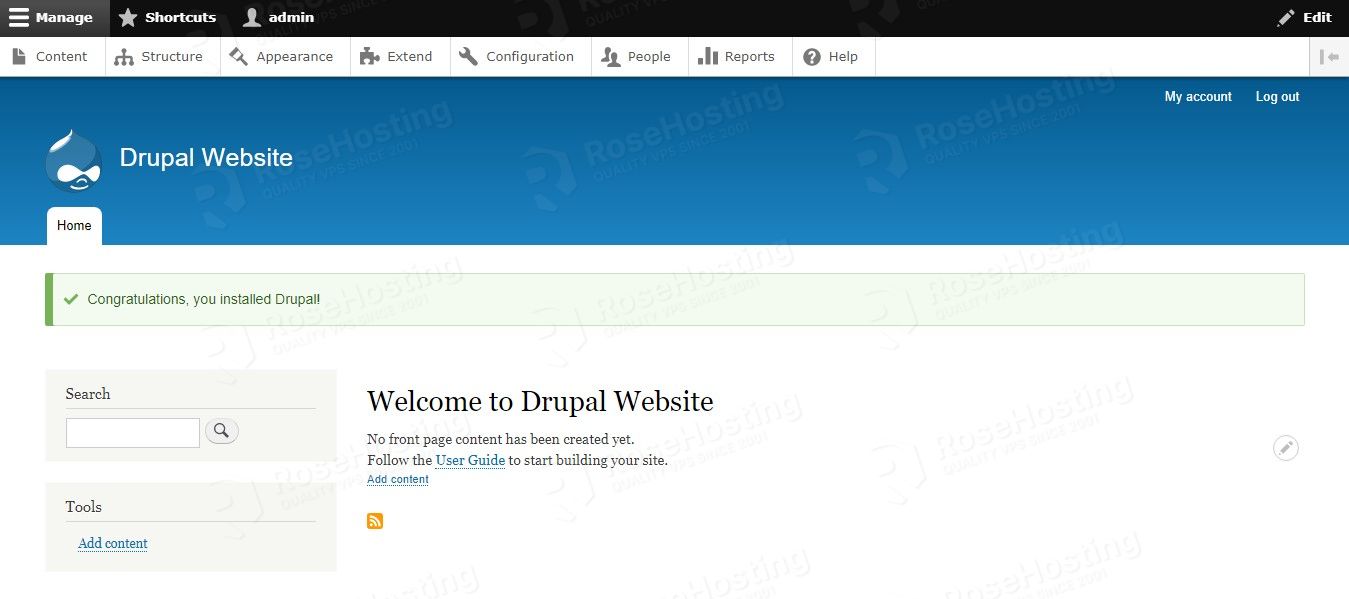Open Configuration via the wrench icon
This screenshot has height=599, width=1349.
[x=466, y=56]
